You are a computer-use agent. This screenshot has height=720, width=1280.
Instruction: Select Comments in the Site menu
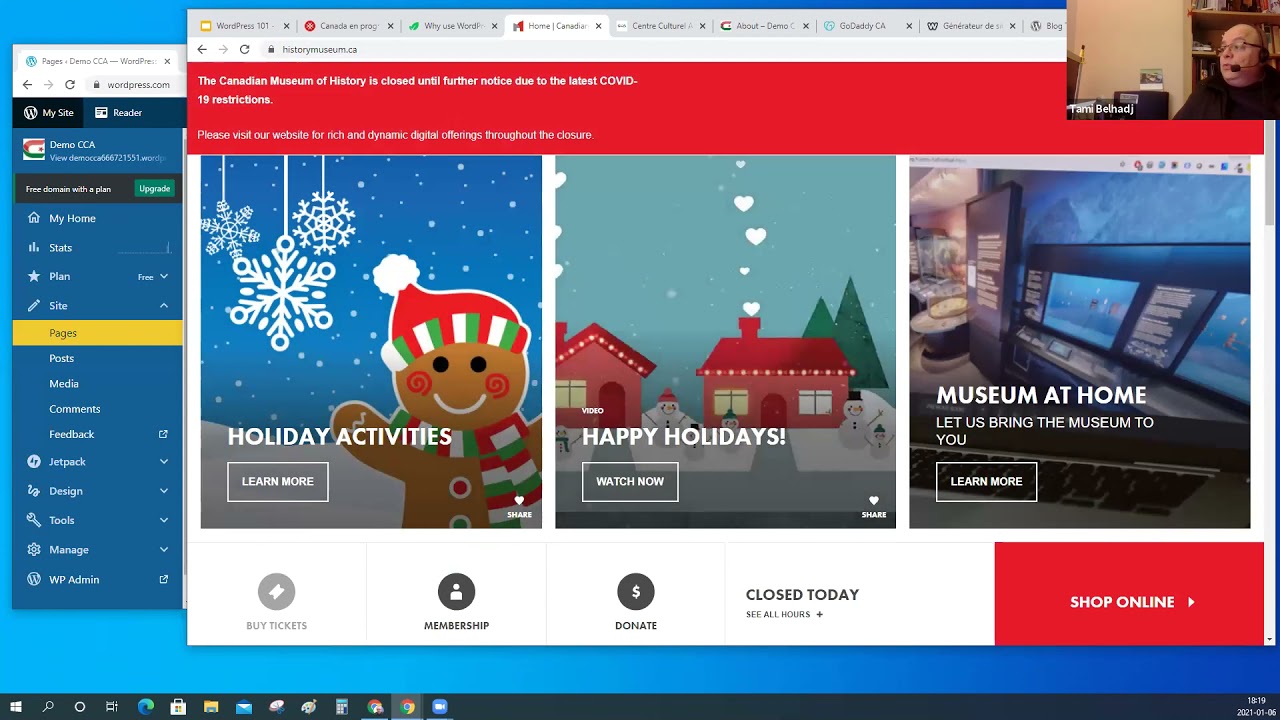(75, 409)
